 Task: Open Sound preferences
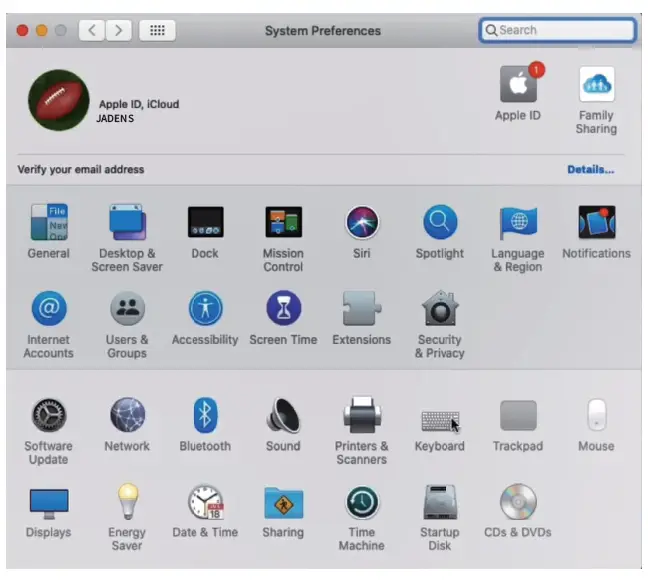point(284,415)
